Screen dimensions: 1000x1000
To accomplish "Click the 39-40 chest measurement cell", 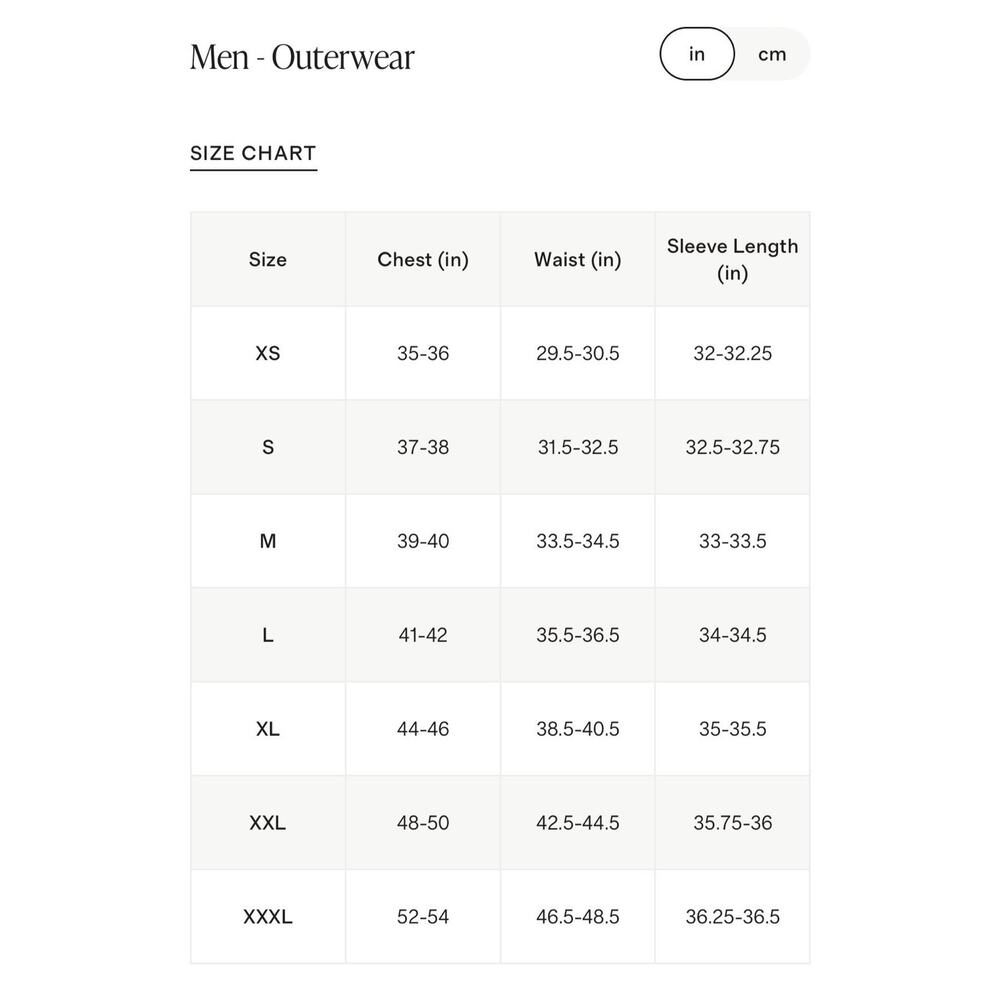I will (423, 541).
